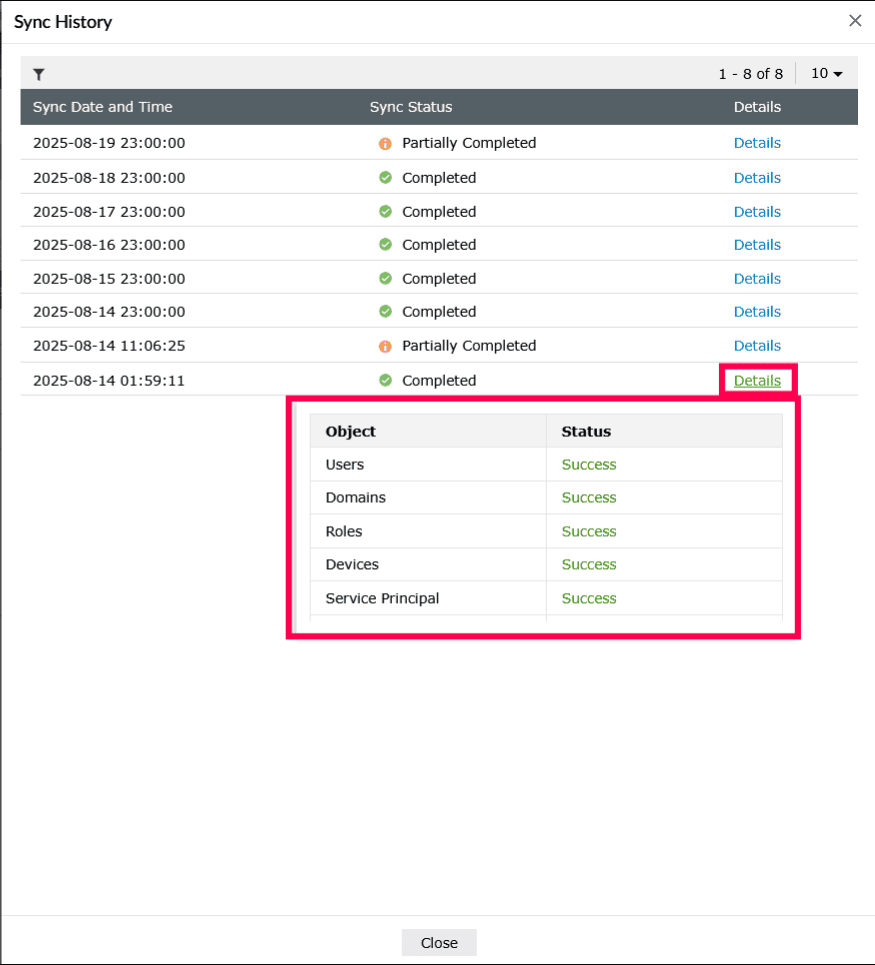Click the Devices row in details popup
875x965 pixels.
(546, 565)
